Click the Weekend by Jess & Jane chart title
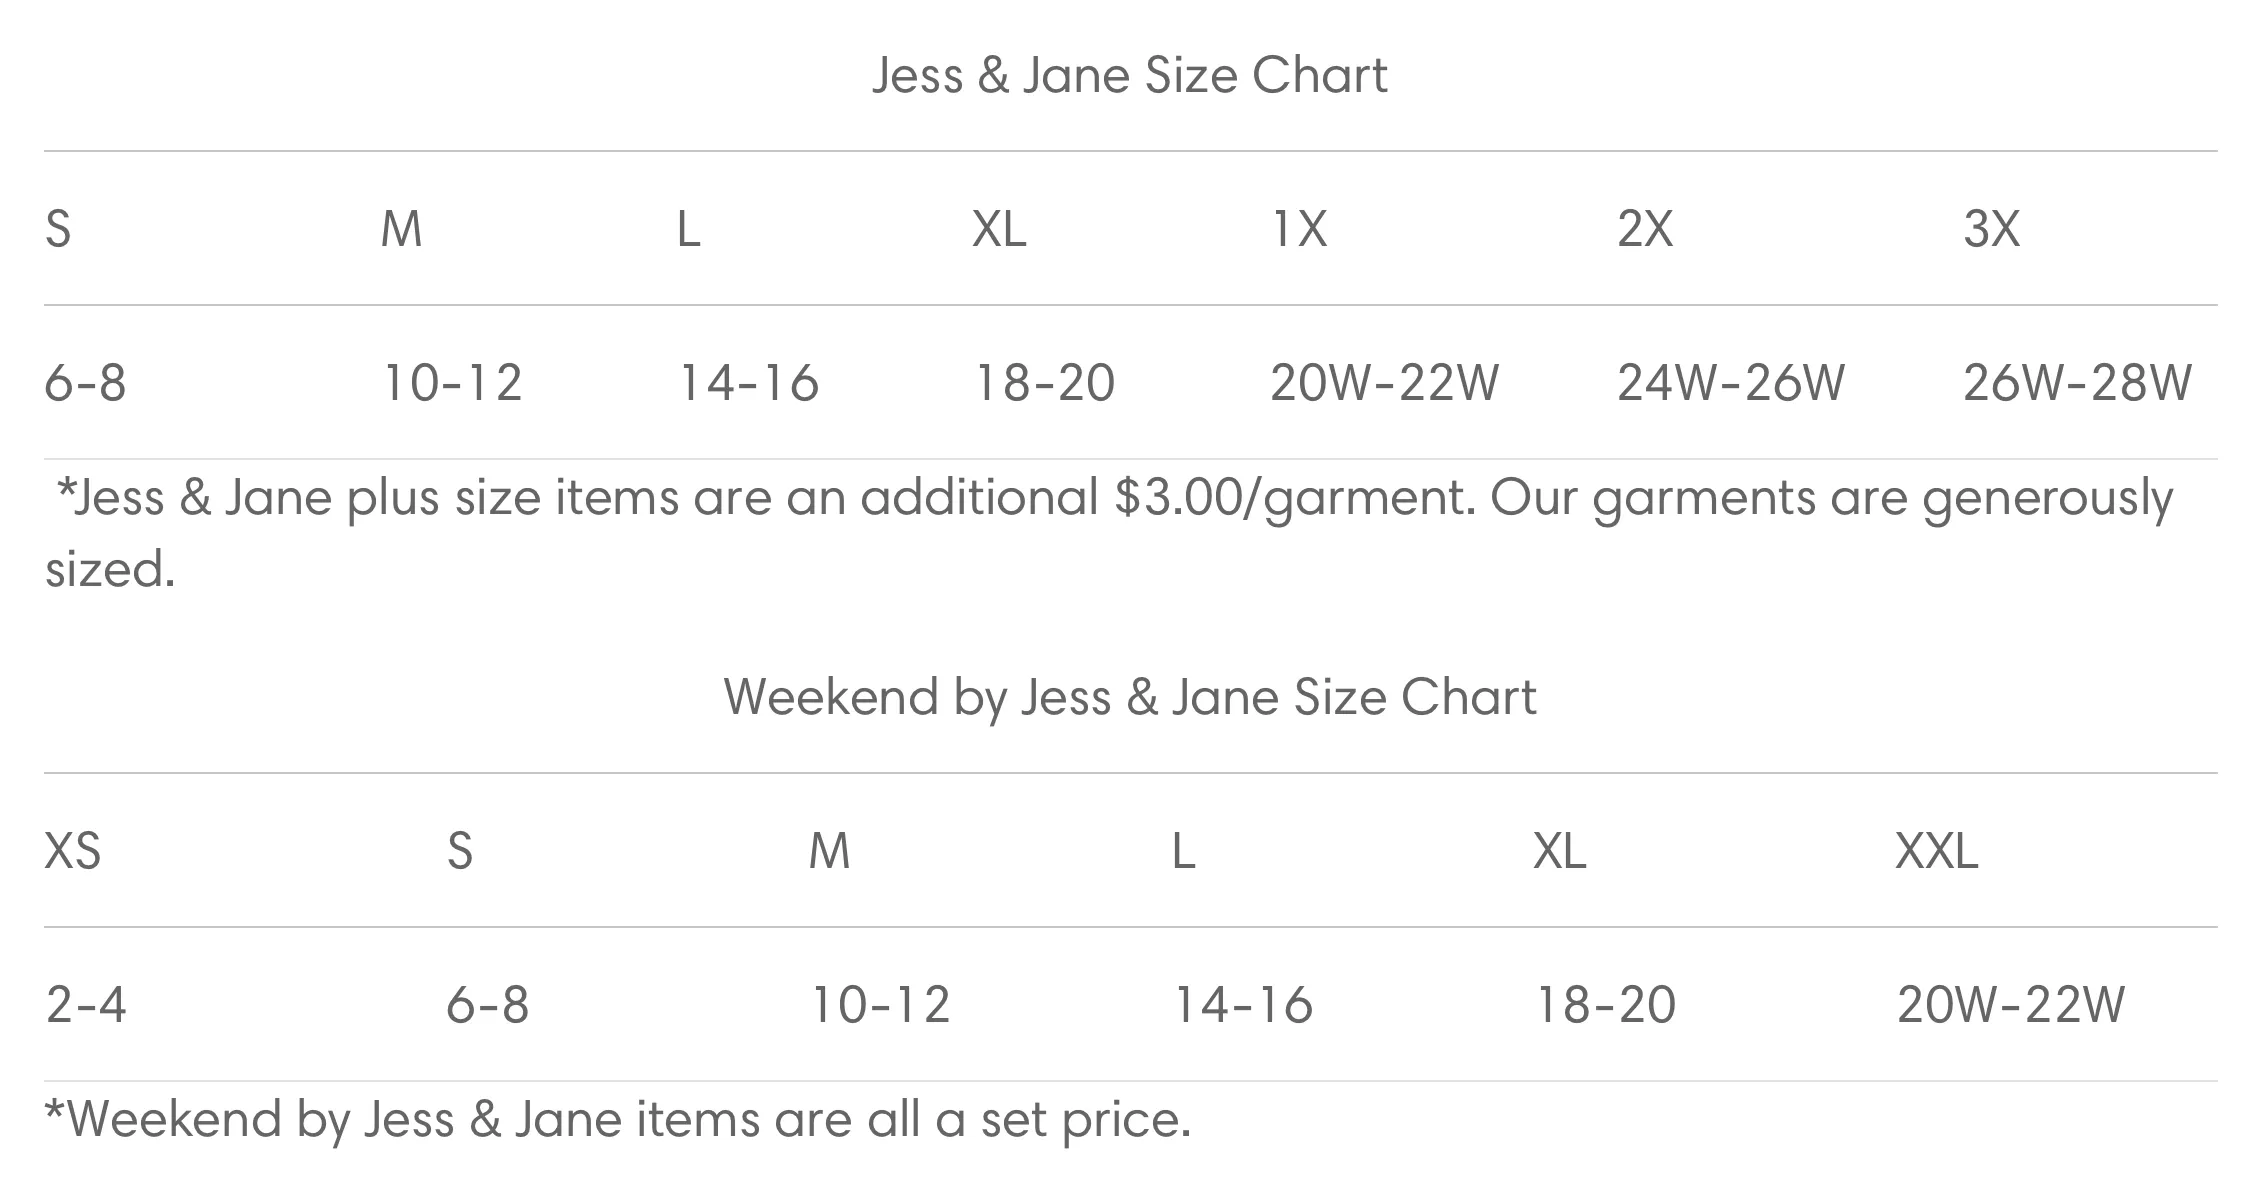The height and width of the screenshot is (1200, 2252). click(1130, 697)
